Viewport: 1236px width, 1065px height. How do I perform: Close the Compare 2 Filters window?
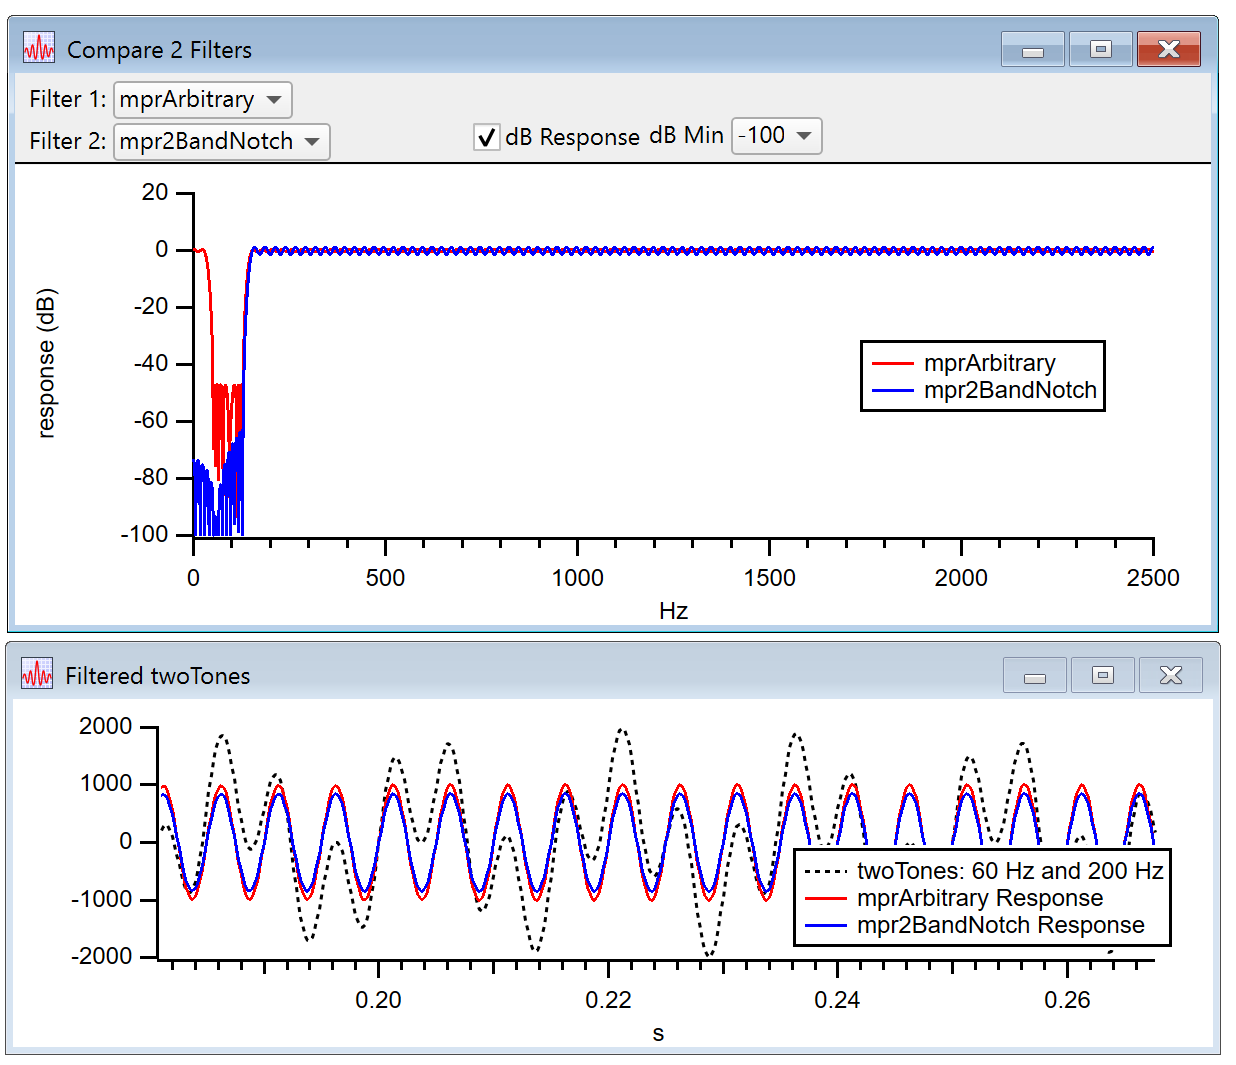pyautogui.click(x=1168, y=48)
